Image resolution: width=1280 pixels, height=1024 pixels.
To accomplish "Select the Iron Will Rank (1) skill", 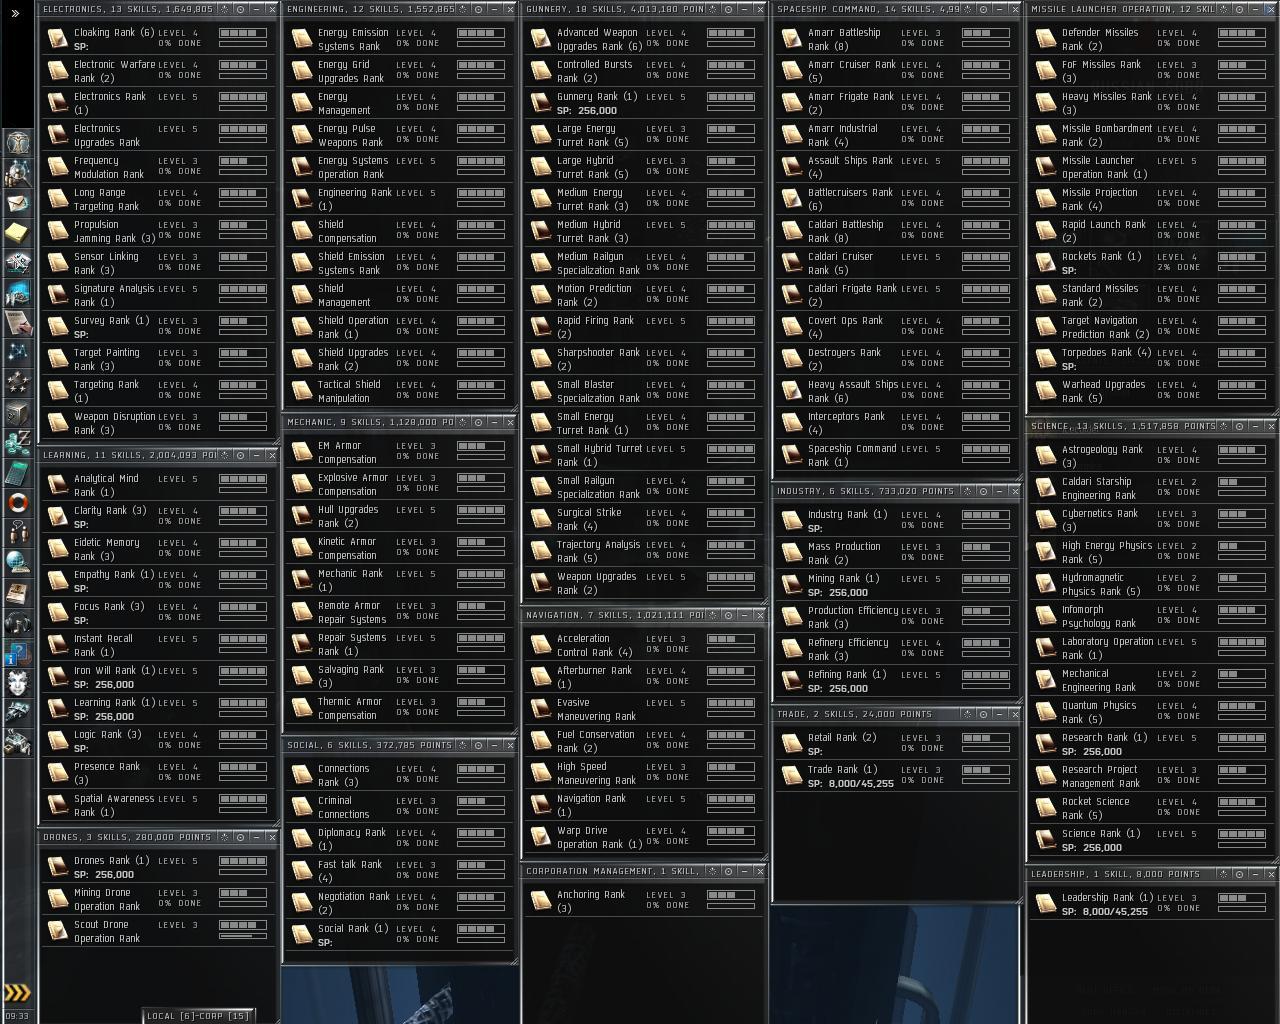I will [x=158, y=677].
